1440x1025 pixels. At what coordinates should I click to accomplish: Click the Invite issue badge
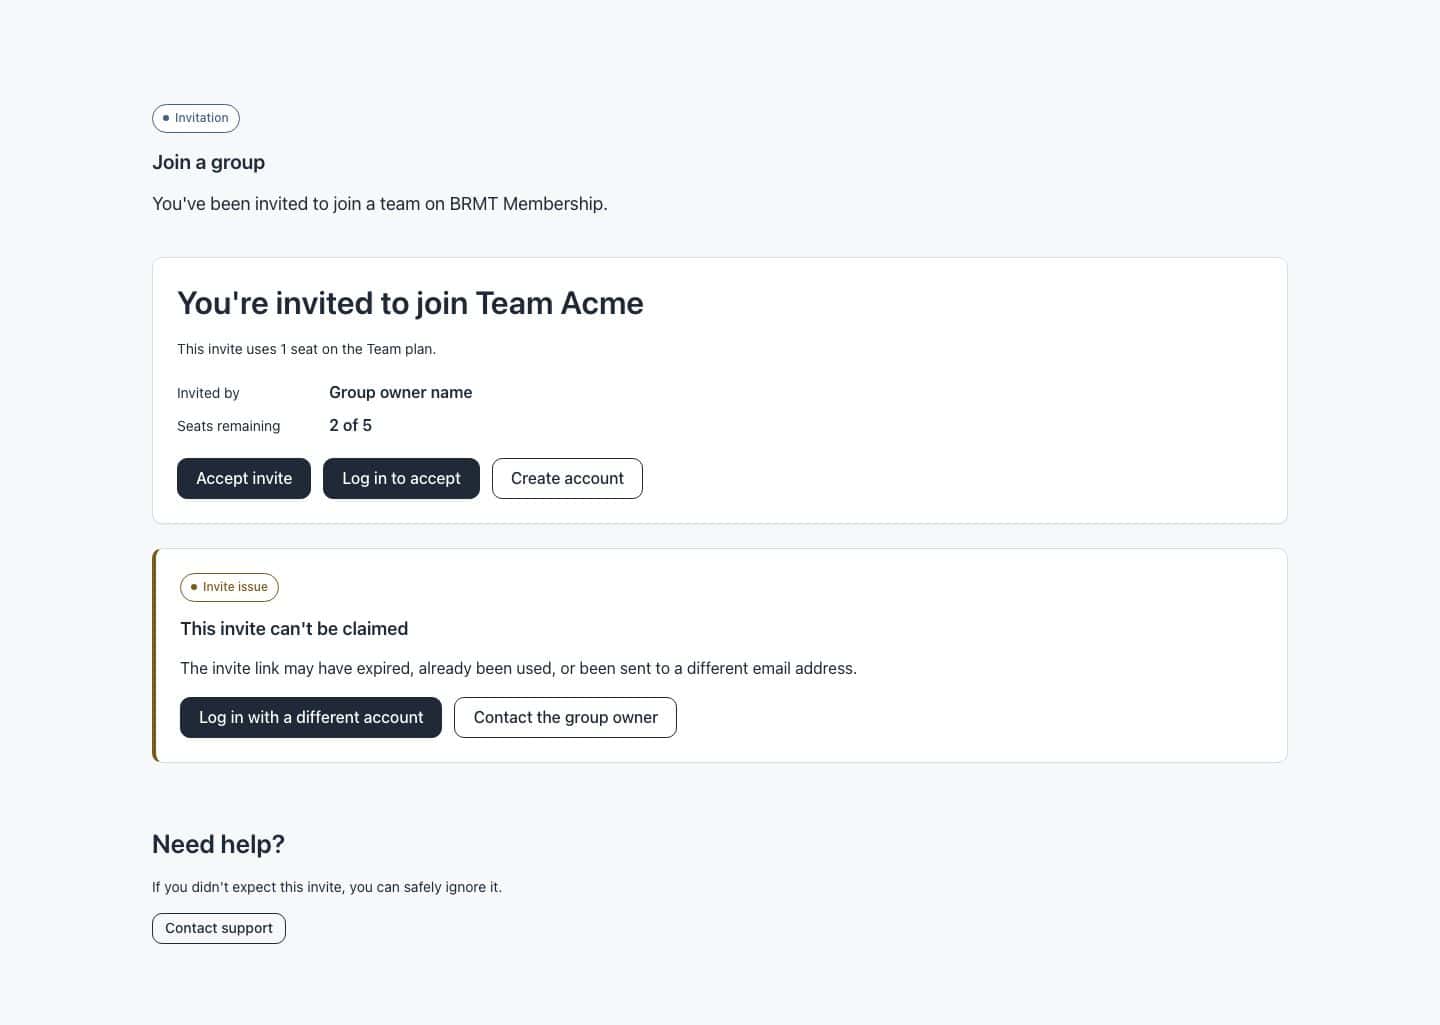(229, 587)
